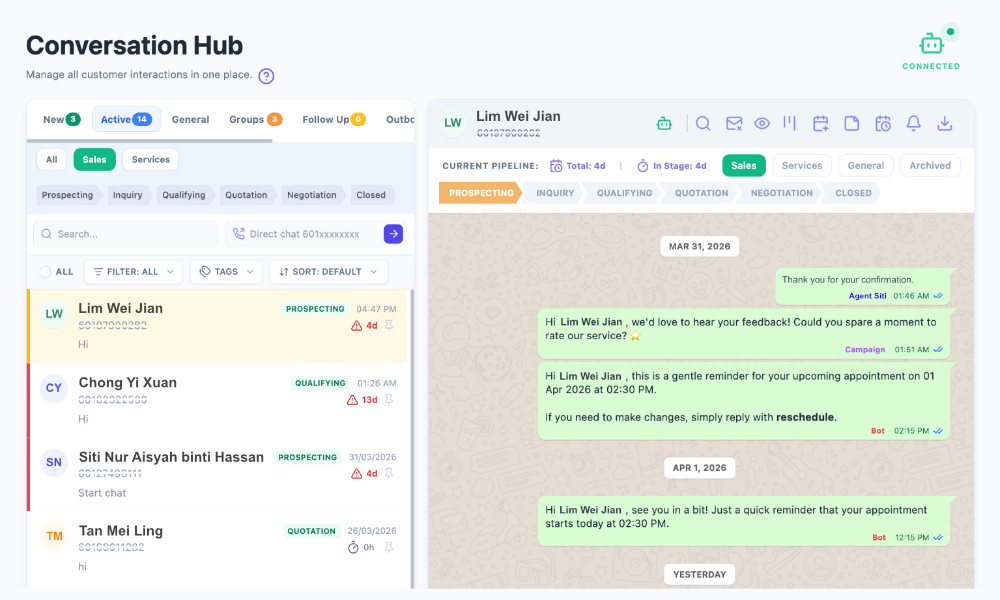Filter list by Qualifying stage

(184, 195)
